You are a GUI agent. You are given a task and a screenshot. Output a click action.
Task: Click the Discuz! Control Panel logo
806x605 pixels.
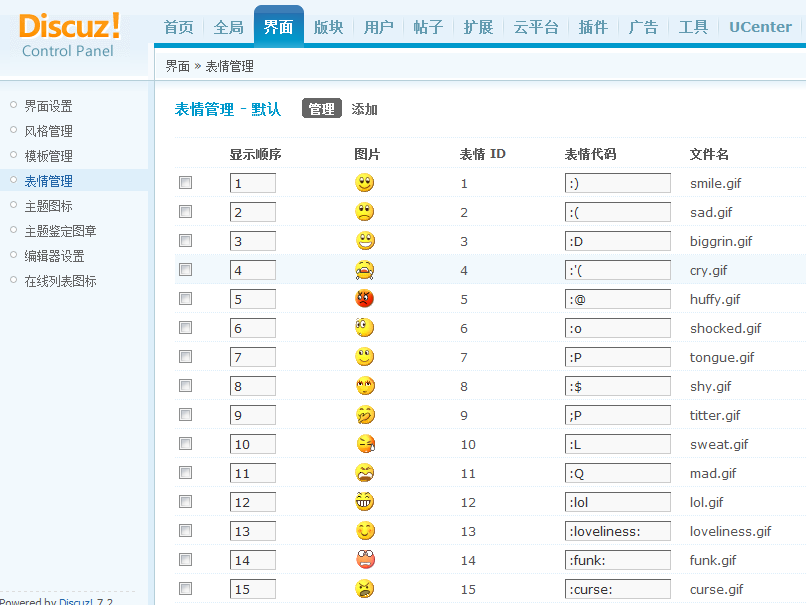point(69,35)
